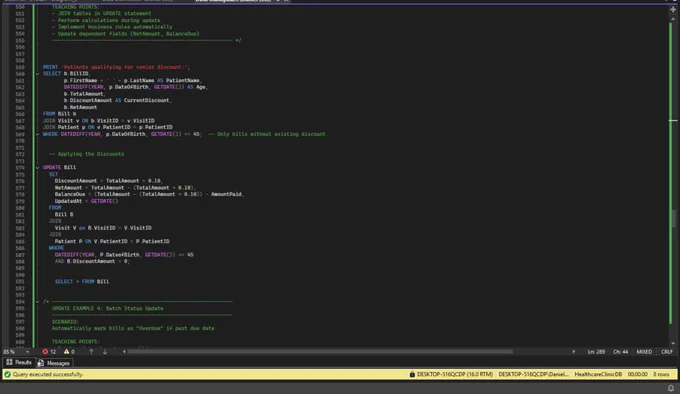680x394 pixels.
Task: Click the horizontal scrollbar thumb
Action: pyautogui.click(x=320, y=352)
